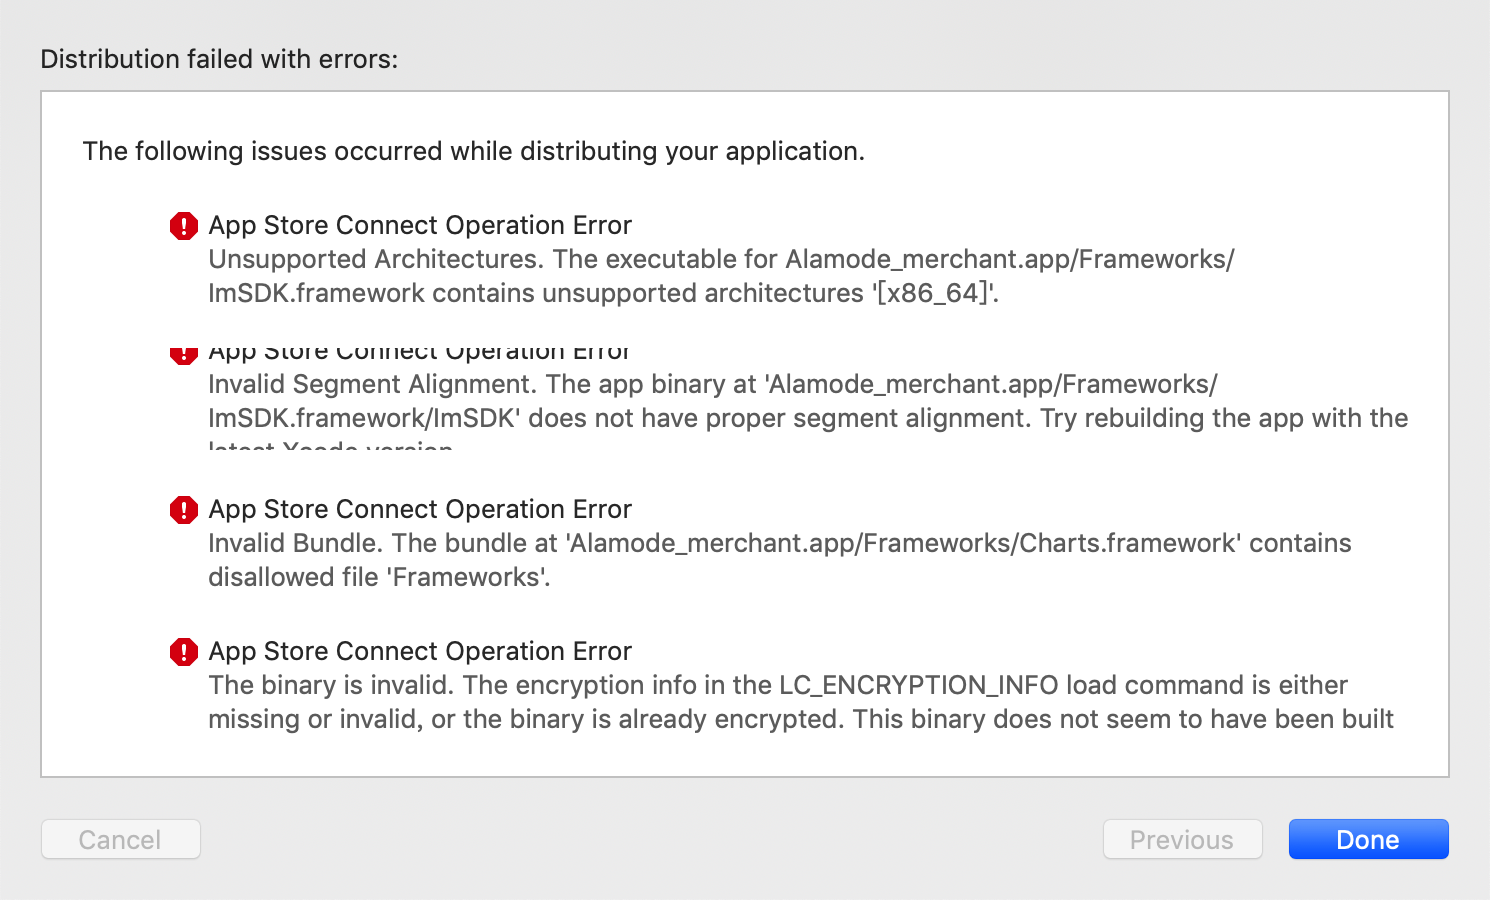Click the issues summary line at the top
This screenshot has width=1490, height=900.
[473, 151]
